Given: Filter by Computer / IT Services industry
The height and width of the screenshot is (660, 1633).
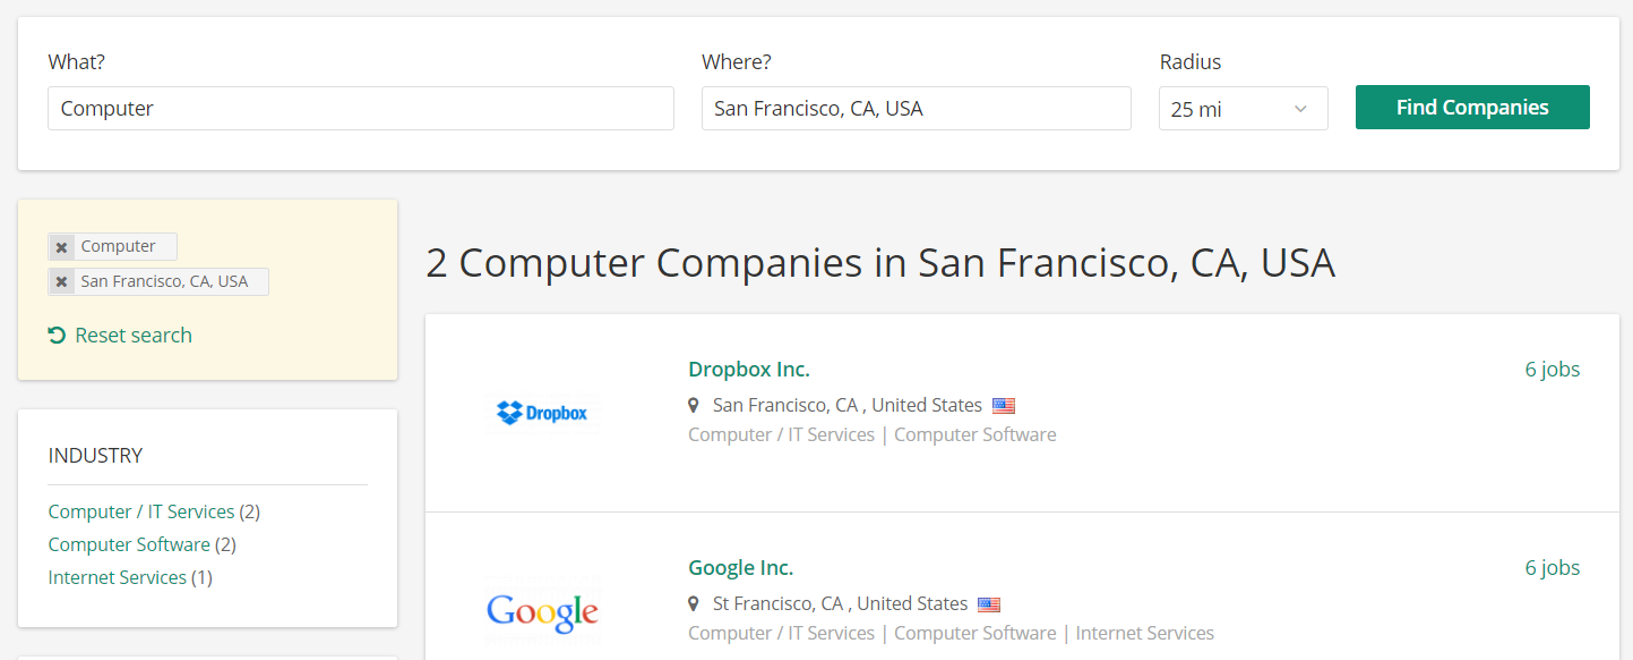Looking at the screenshot, I should point(140,511).
